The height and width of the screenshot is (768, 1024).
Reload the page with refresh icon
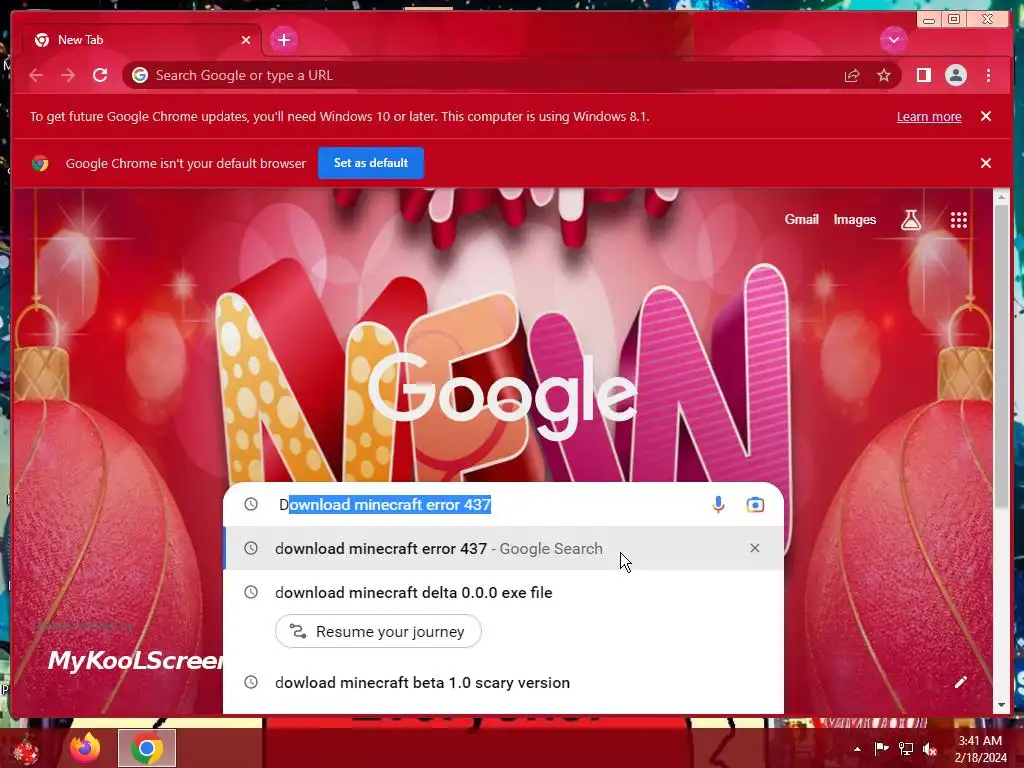point(100,75)
